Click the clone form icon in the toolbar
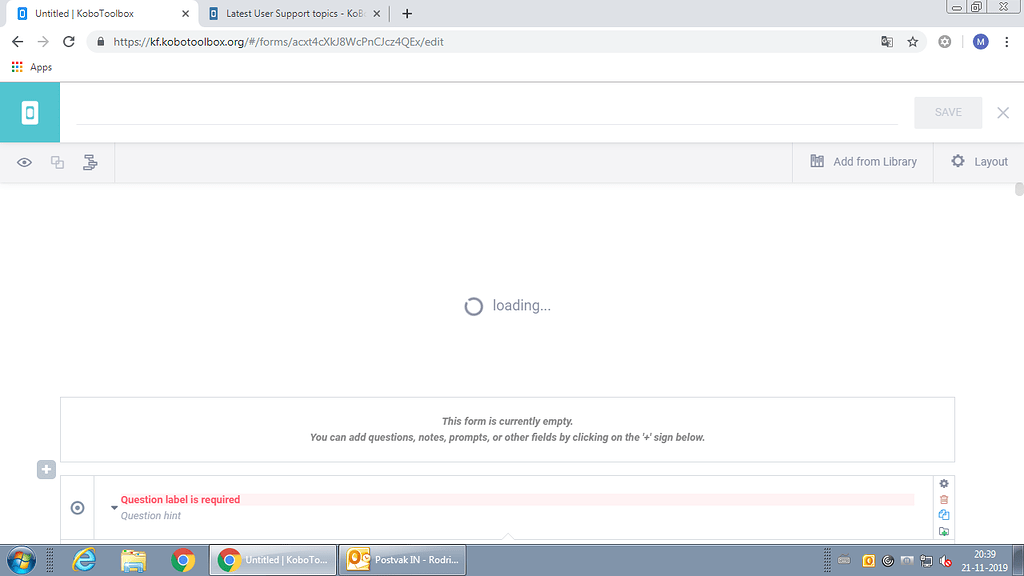Image resolution: width=1024 pixels, height=576 pixels. 57,161
